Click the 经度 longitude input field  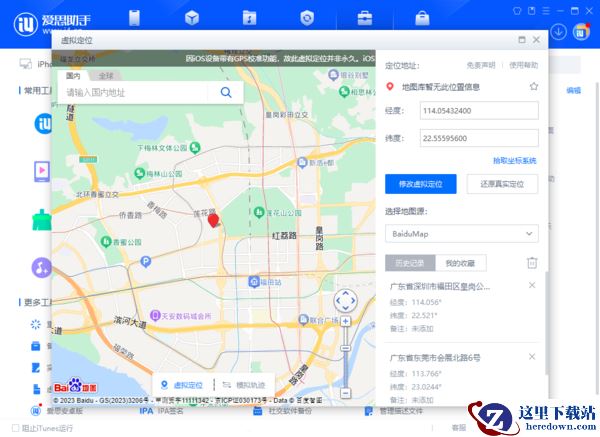(479, 111)
